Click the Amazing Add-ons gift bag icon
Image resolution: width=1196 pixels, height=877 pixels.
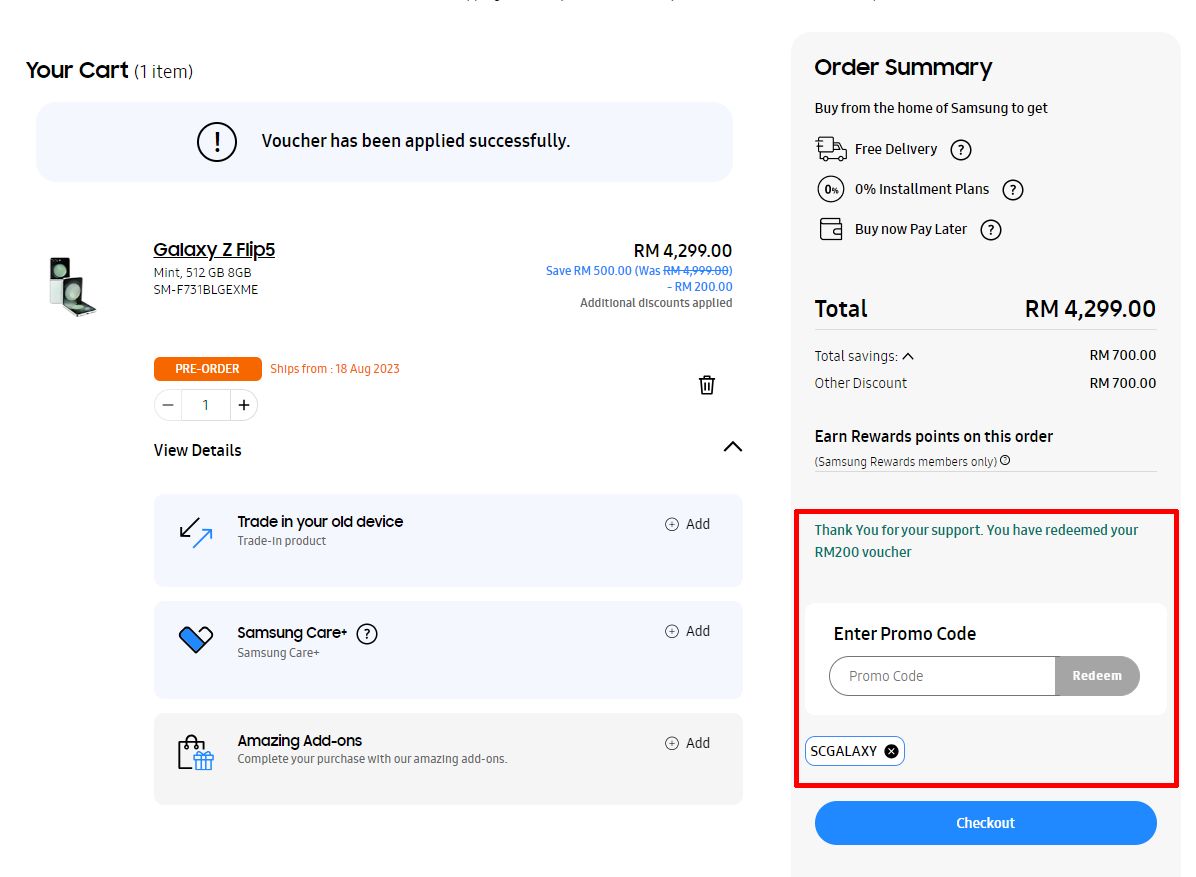(x=196, y=753)
